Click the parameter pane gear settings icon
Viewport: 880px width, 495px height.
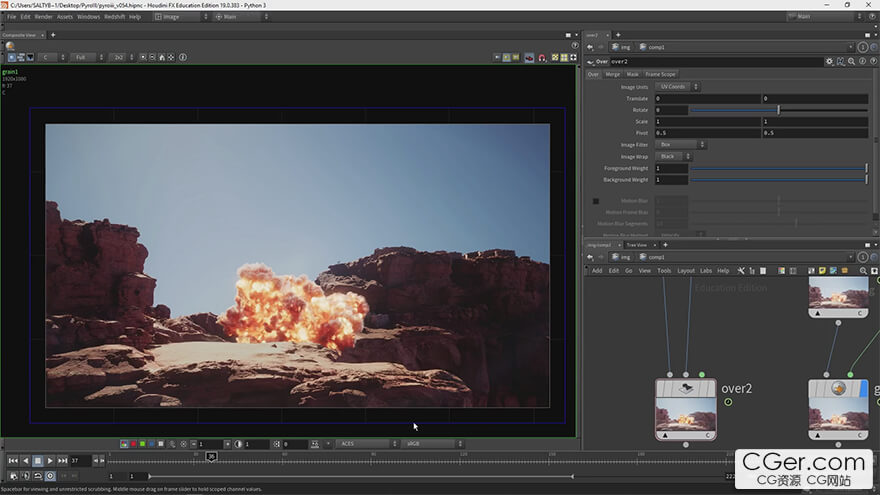click(829, 62)
